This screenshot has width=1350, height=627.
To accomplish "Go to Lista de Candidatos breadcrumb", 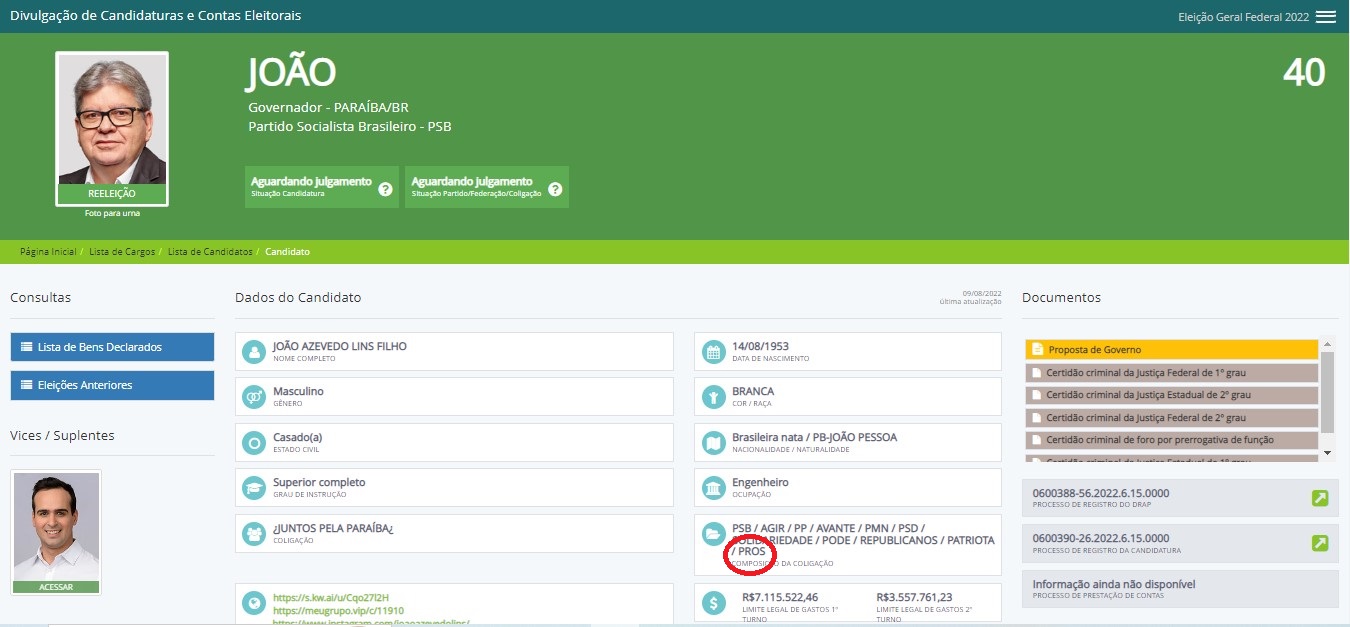I will point(210,252).
